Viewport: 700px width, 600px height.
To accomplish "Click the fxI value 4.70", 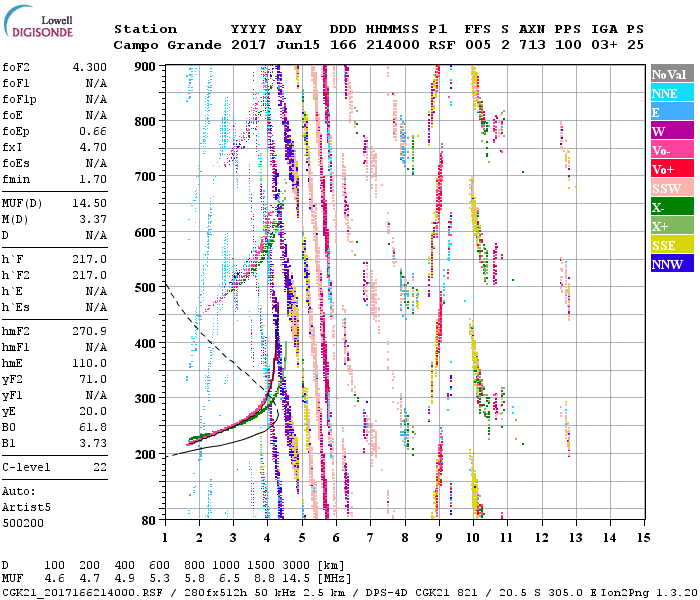I will [x=93, y=147].
